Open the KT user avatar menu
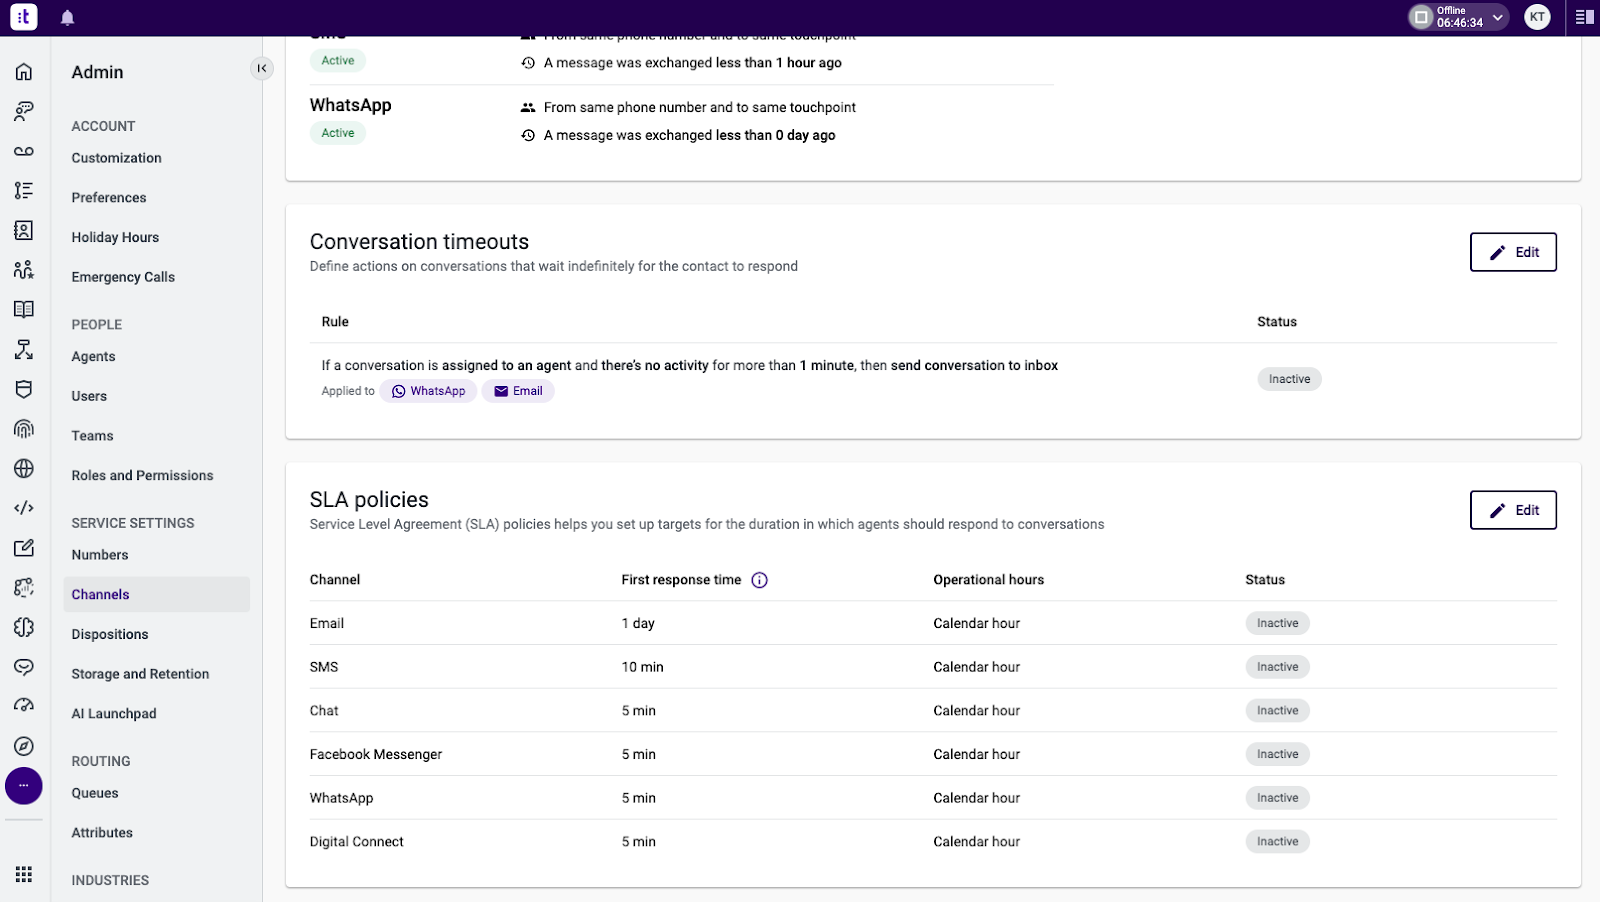Screen dimensions: 1600x902 click(x=1537, y=17)
